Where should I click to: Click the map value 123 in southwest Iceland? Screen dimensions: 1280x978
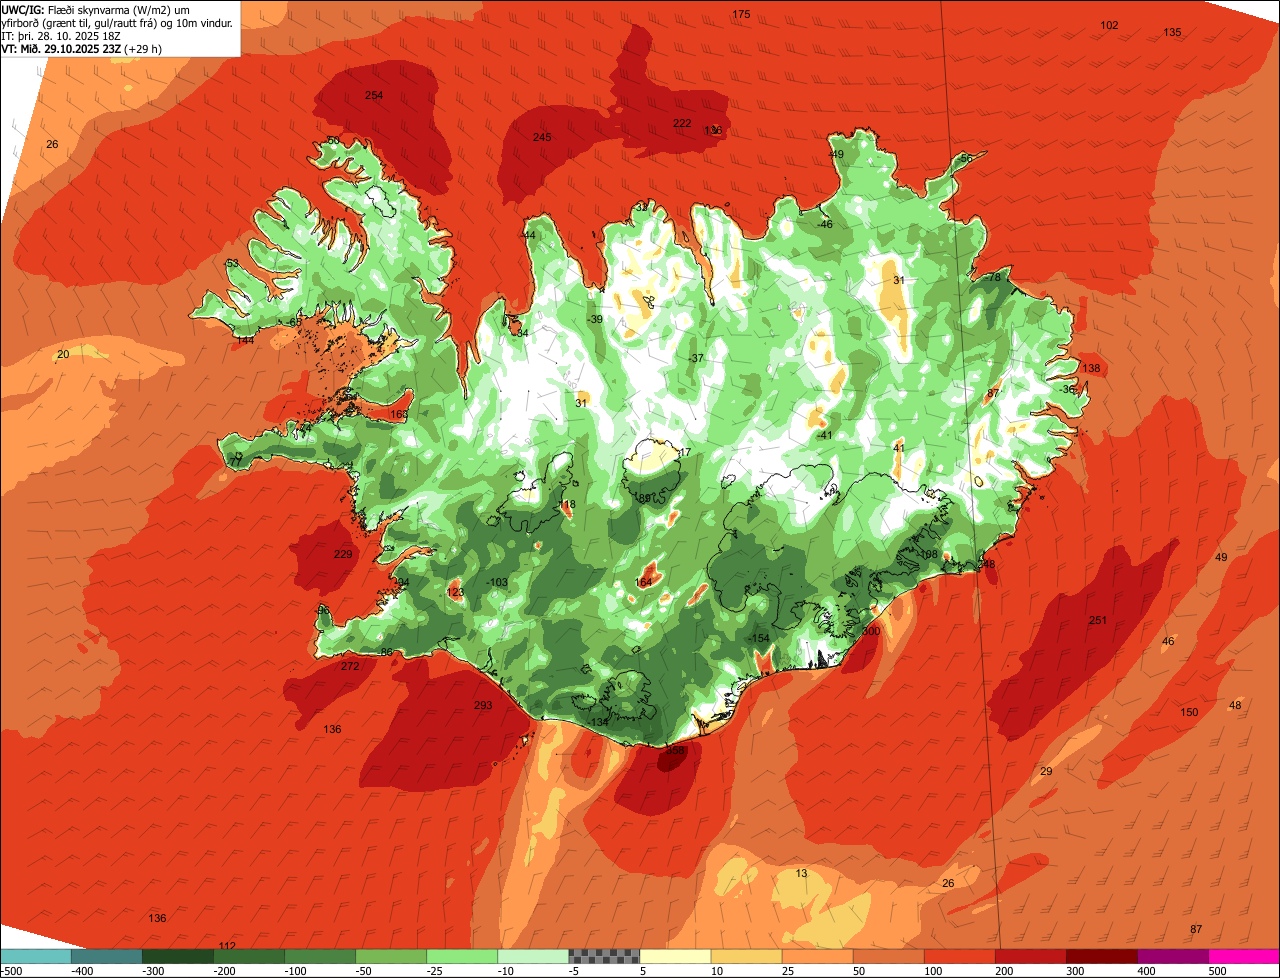456,592
